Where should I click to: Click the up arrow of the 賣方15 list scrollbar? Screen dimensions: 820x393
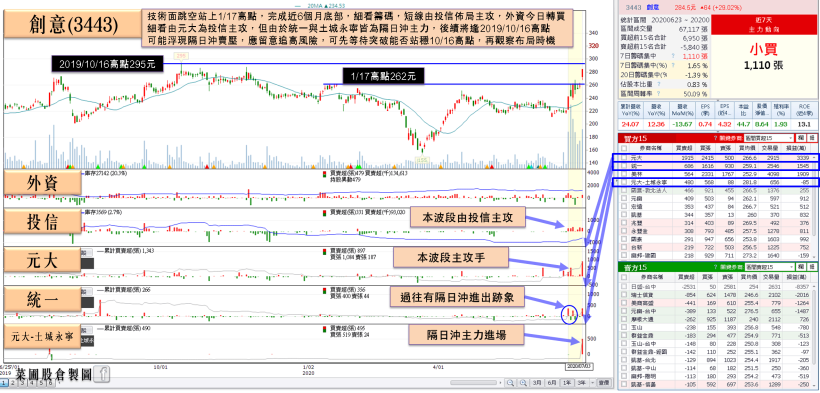814,287
